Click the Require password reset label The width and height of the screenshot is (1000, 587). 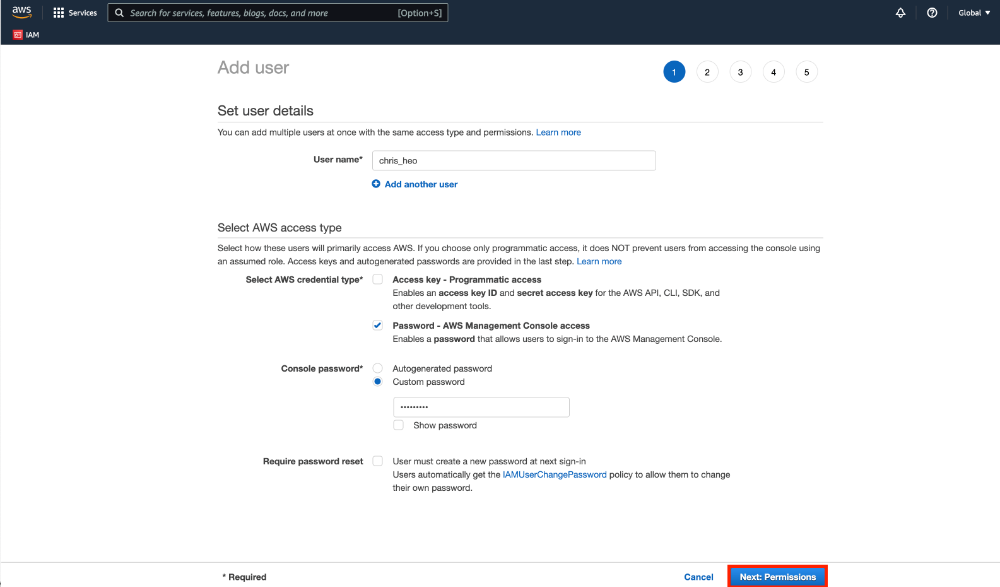(x=313, y=461)
